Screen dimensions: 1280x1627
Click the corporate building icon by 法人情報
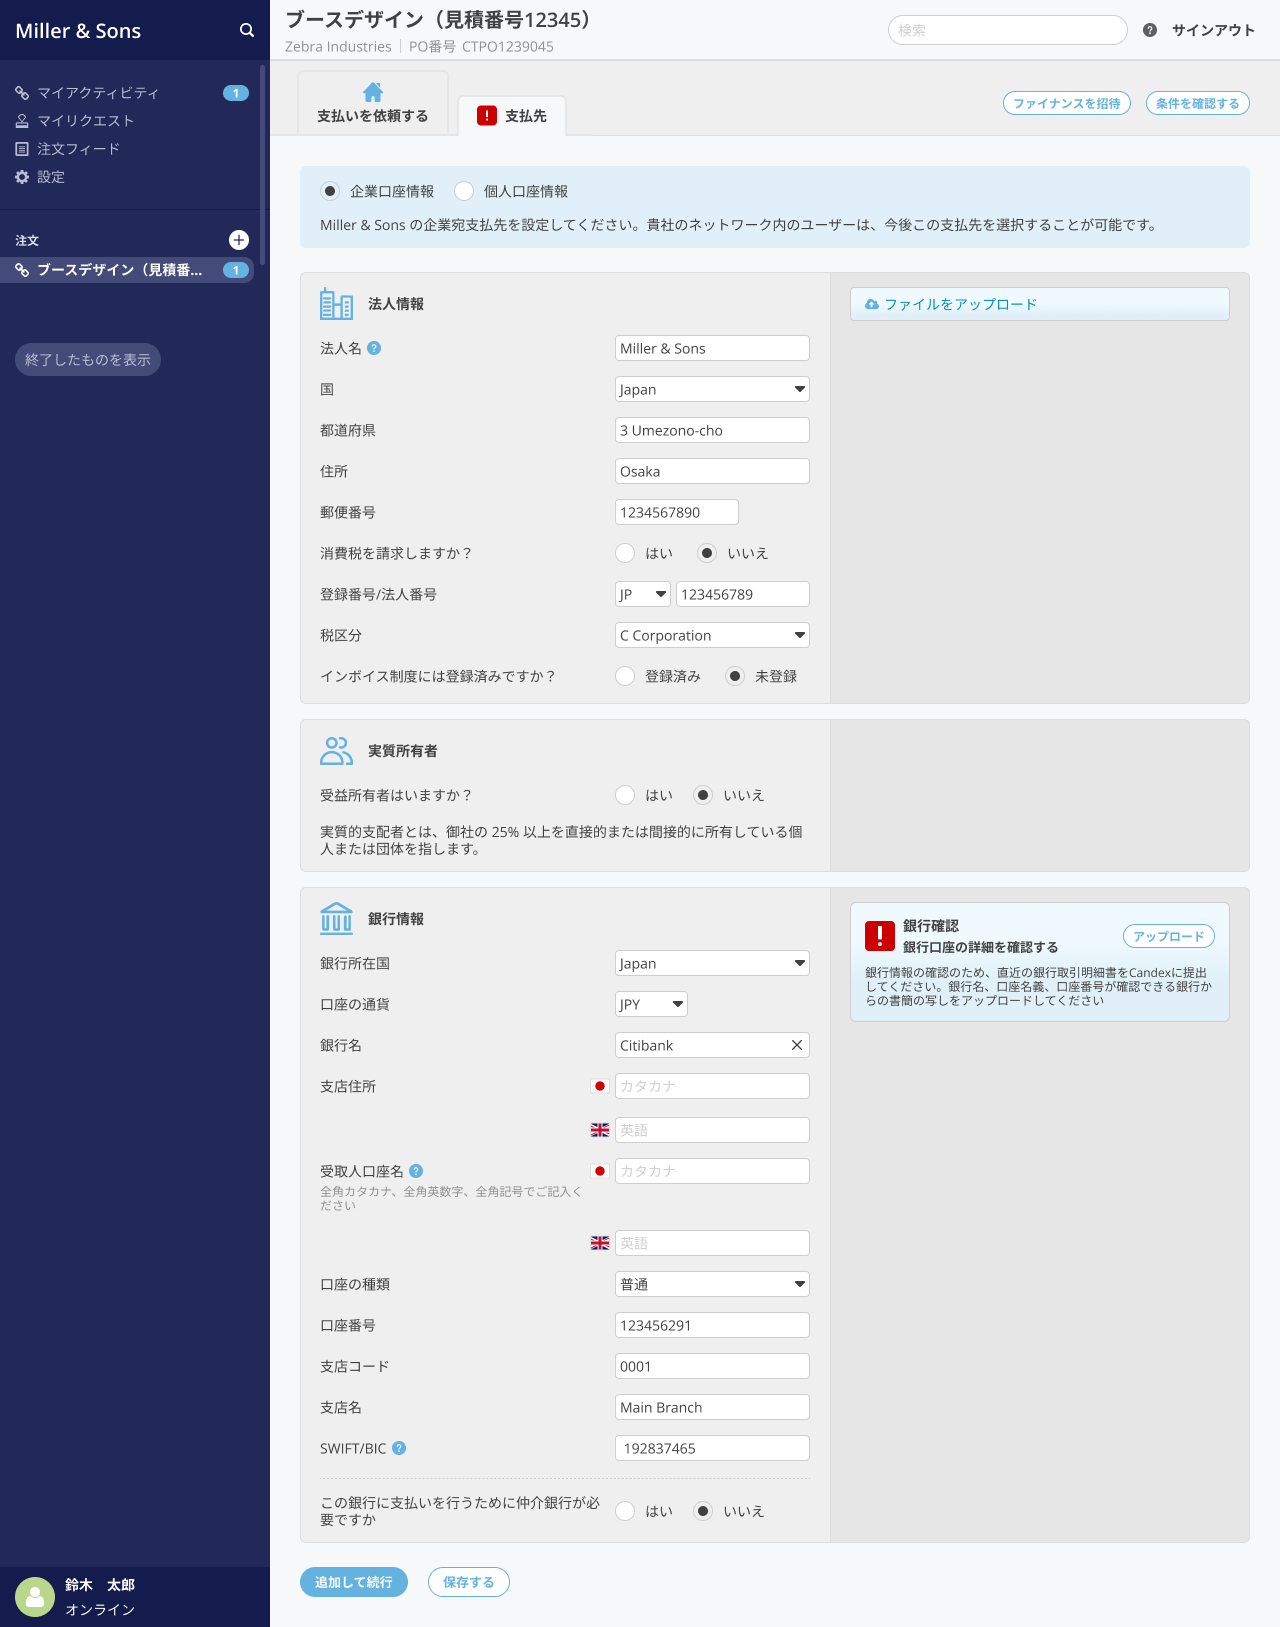point(336,303)
